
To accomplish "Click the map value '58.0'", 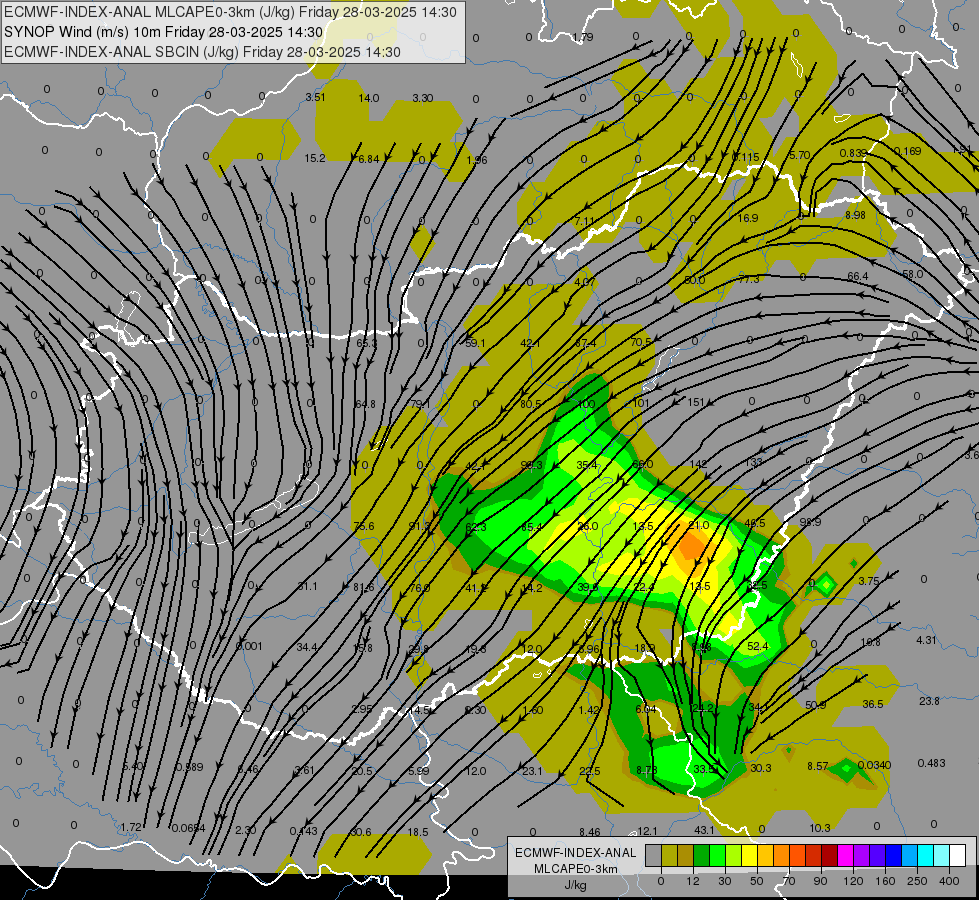I will [912, 274].
